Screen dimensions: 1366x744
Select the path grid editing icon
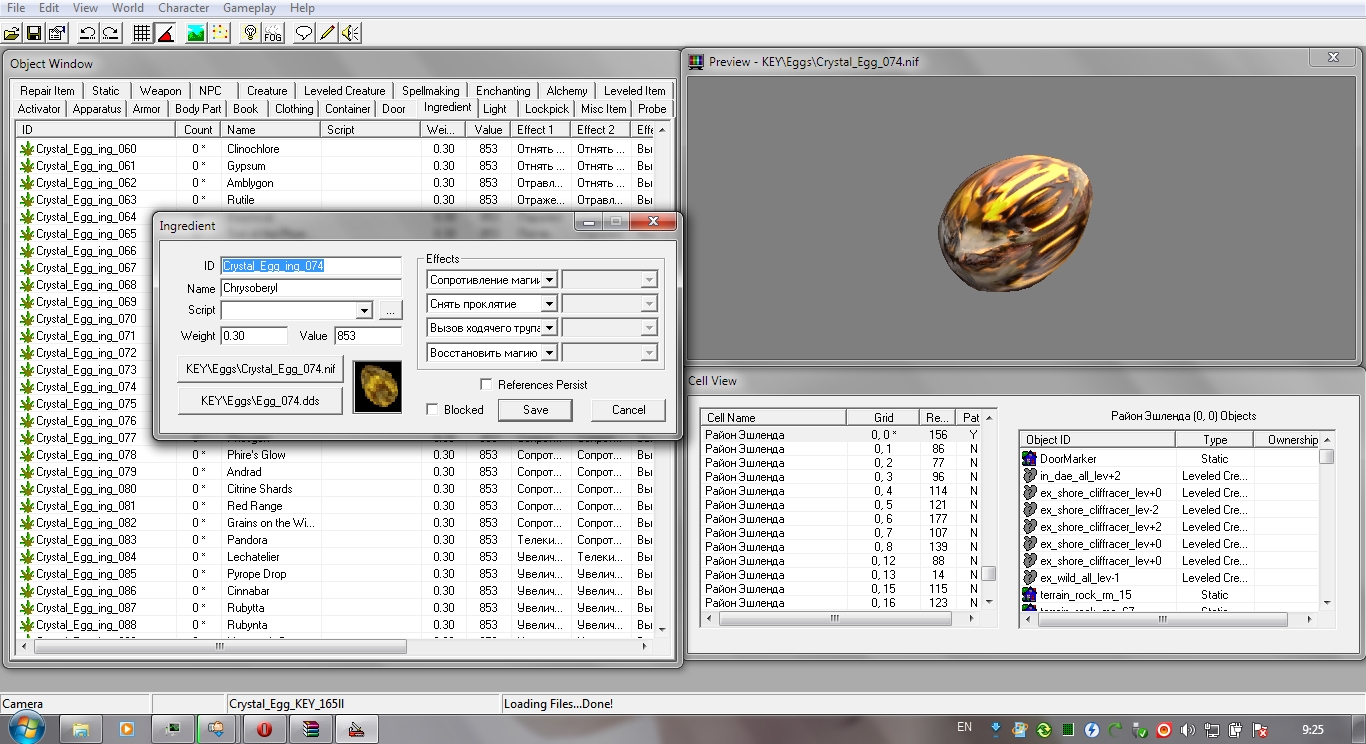coord(219,33)
